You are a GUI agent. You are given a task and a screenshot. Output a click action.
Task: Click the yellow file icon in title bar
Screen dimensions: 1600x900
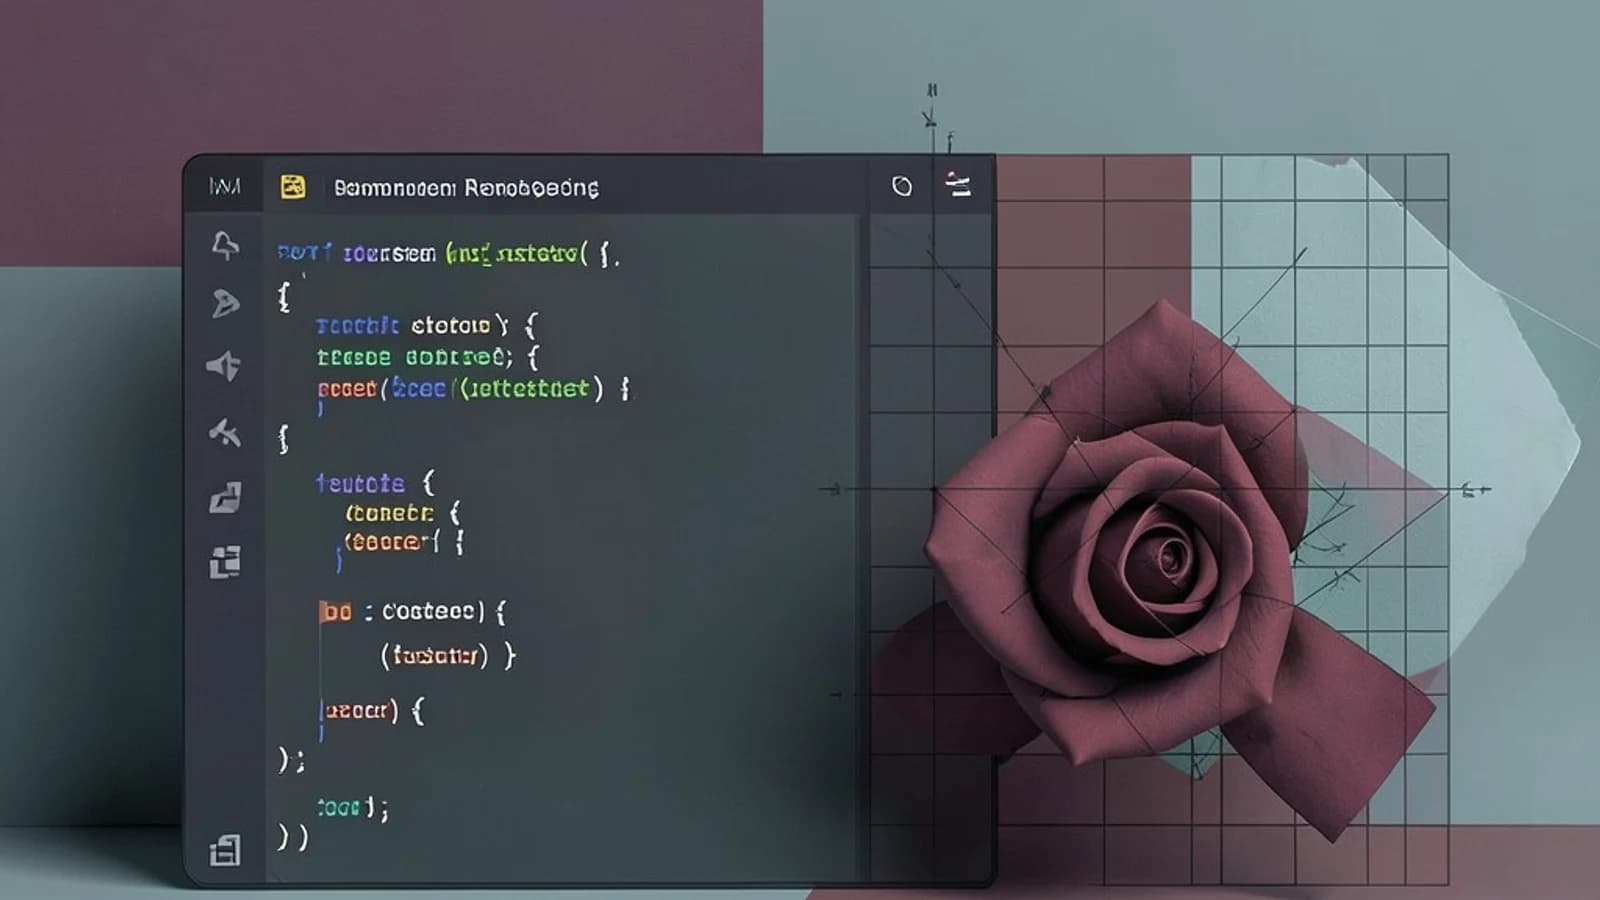pos(292,187)
